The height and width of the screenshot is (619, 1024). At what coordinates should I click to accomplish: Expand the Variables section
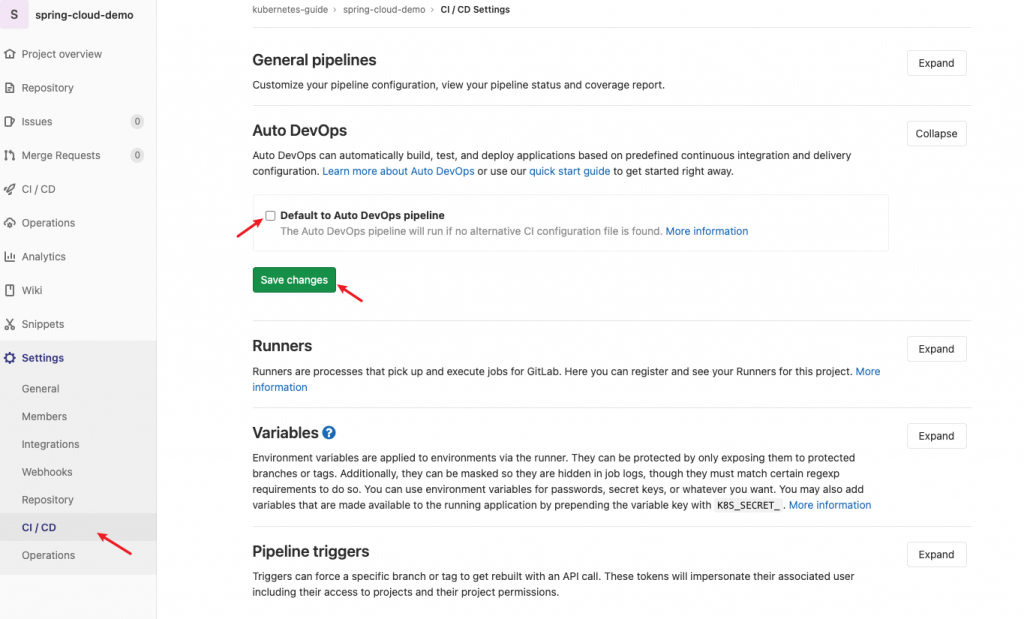936,436
